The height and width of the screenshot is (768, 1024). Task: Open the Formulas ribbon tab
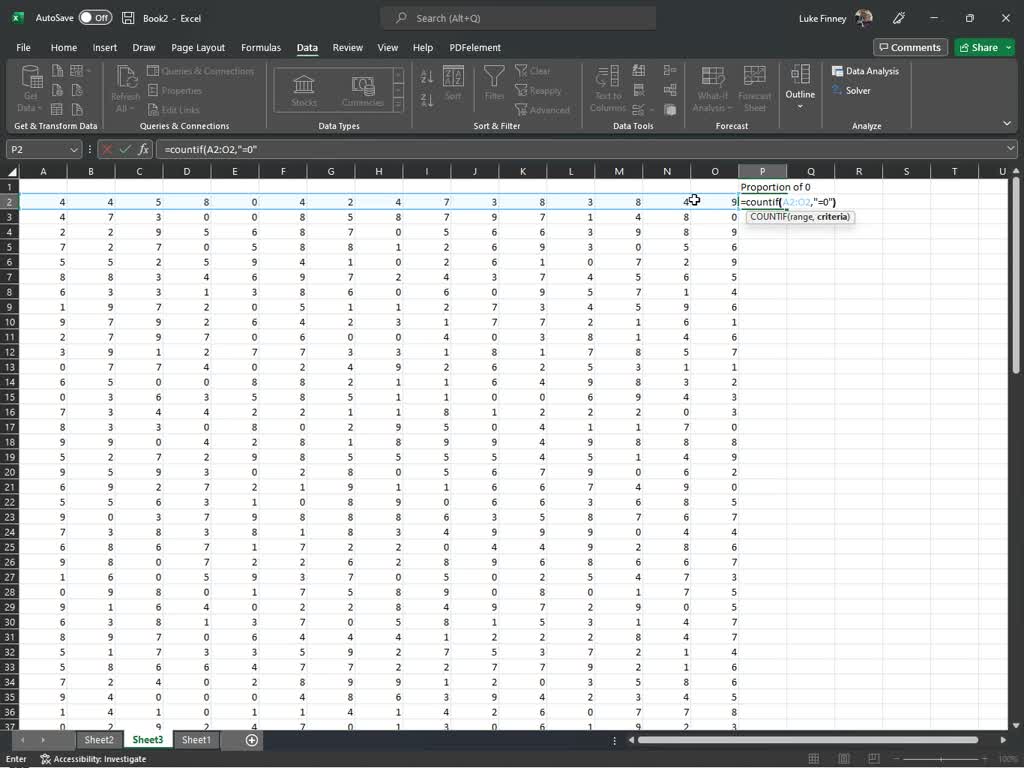click(261, 47)
